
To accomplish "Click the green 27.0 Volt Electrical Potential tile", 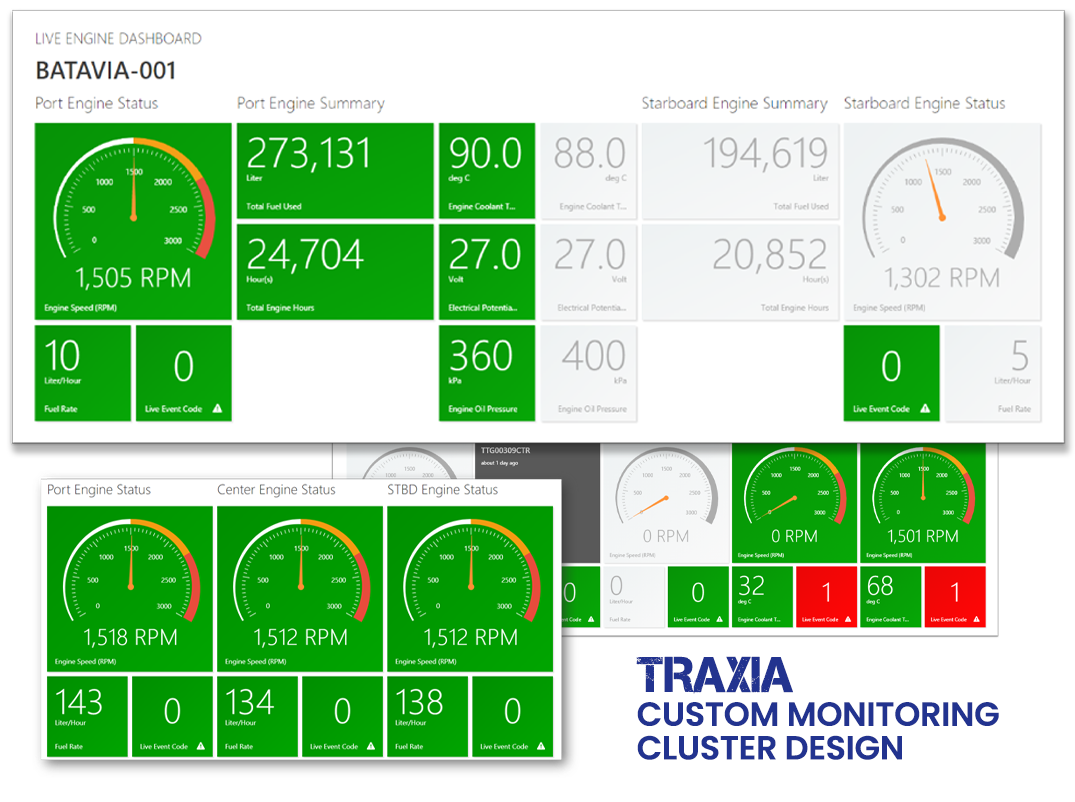I will [x=487, y=271].
